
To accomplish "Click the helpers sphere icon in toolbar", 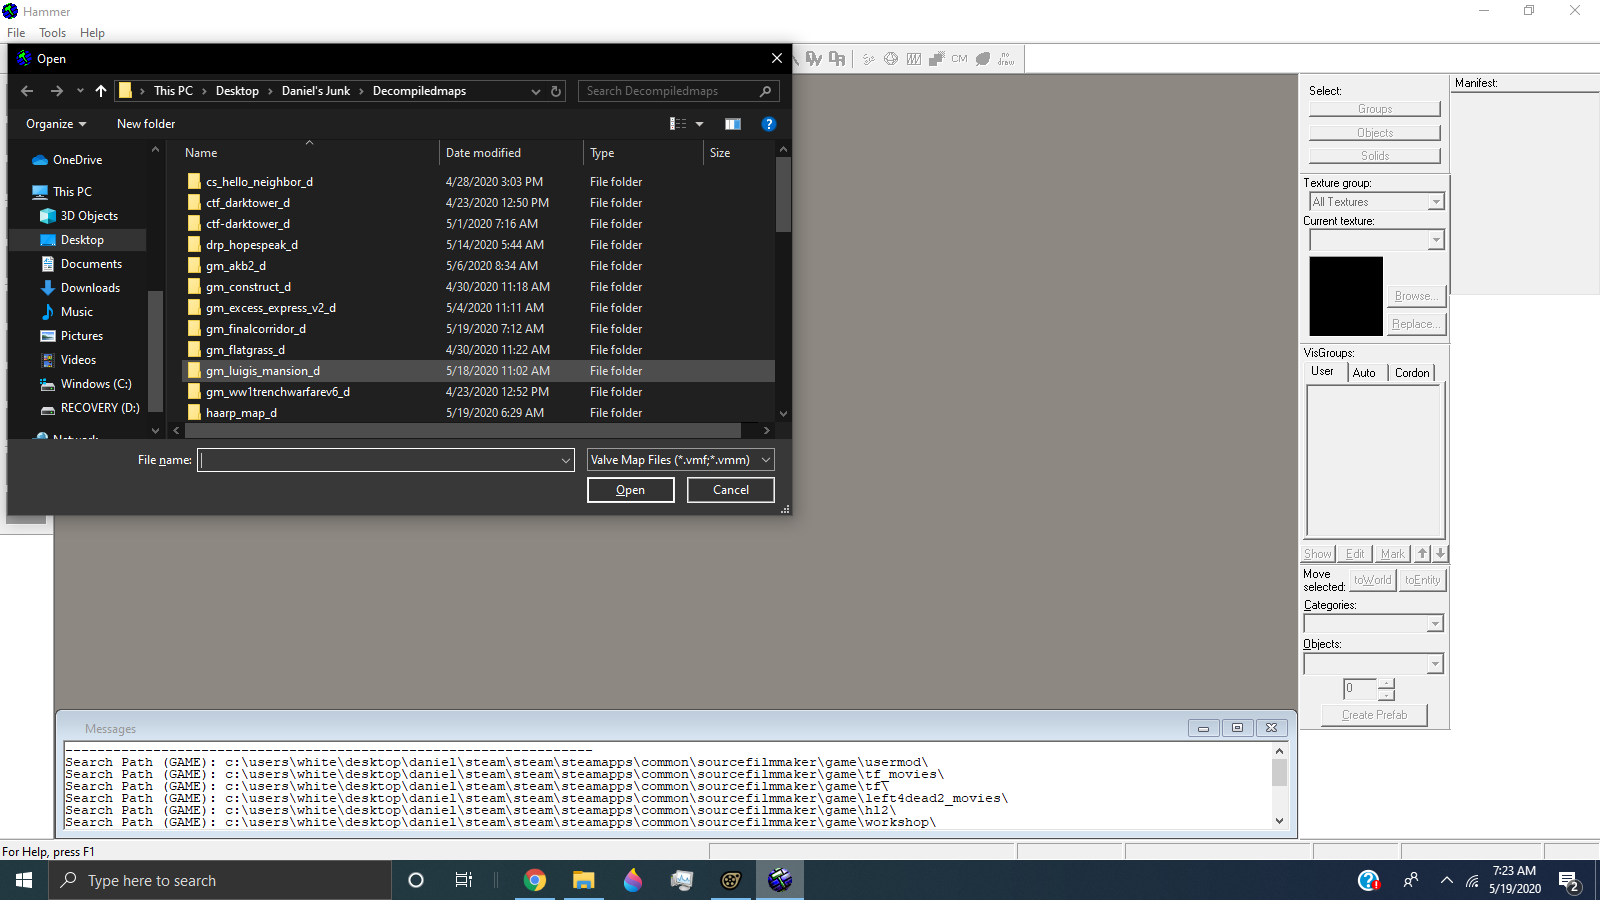I will [891, 59].
